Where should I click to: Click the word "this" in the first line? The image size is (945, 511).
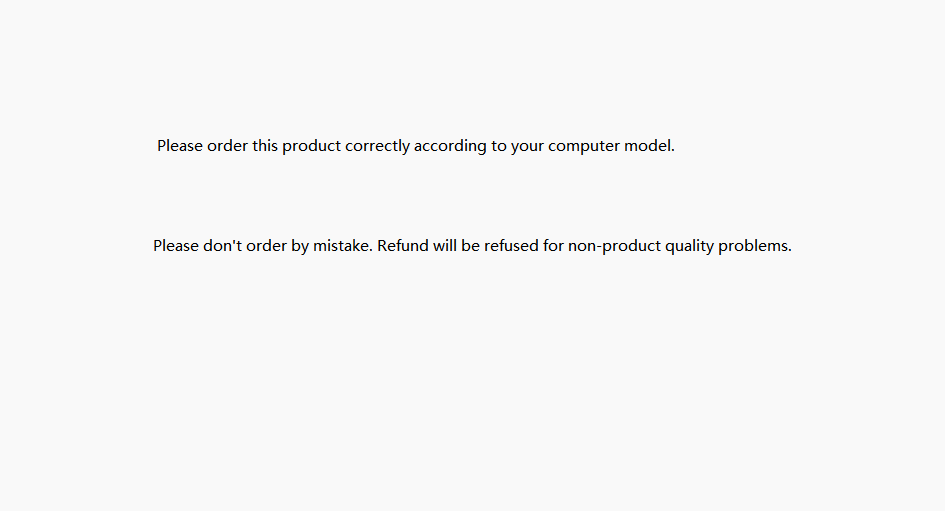coord(265,146)
